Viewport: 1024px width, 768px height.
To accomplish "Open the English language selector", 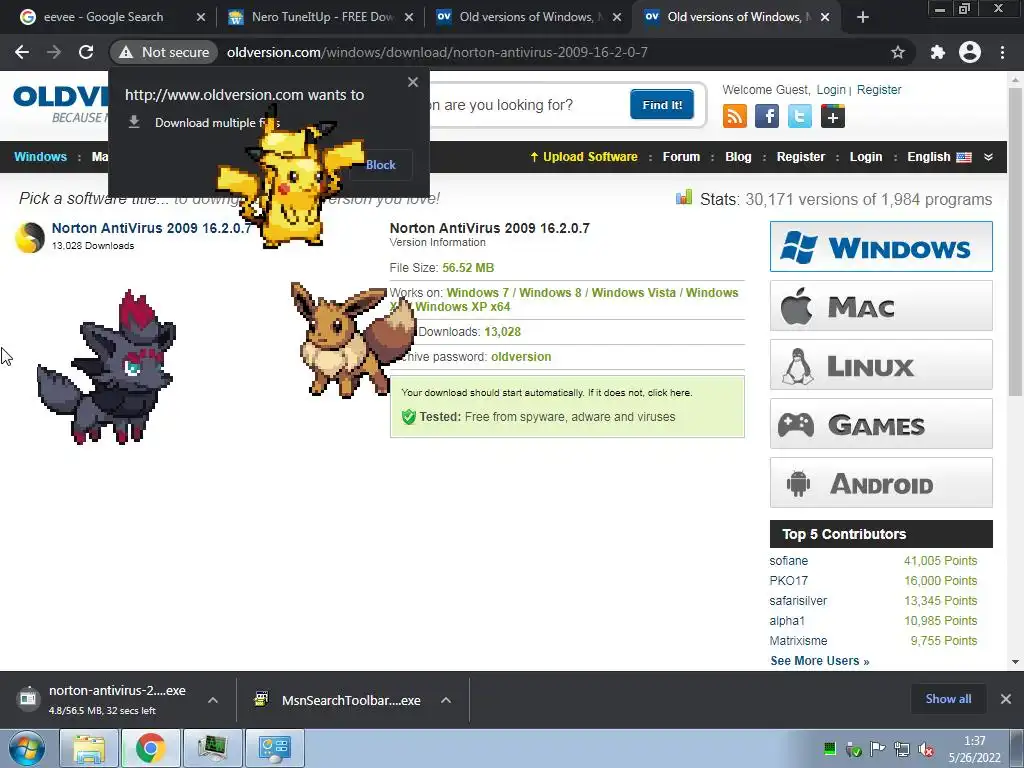I will click(939, 157).
